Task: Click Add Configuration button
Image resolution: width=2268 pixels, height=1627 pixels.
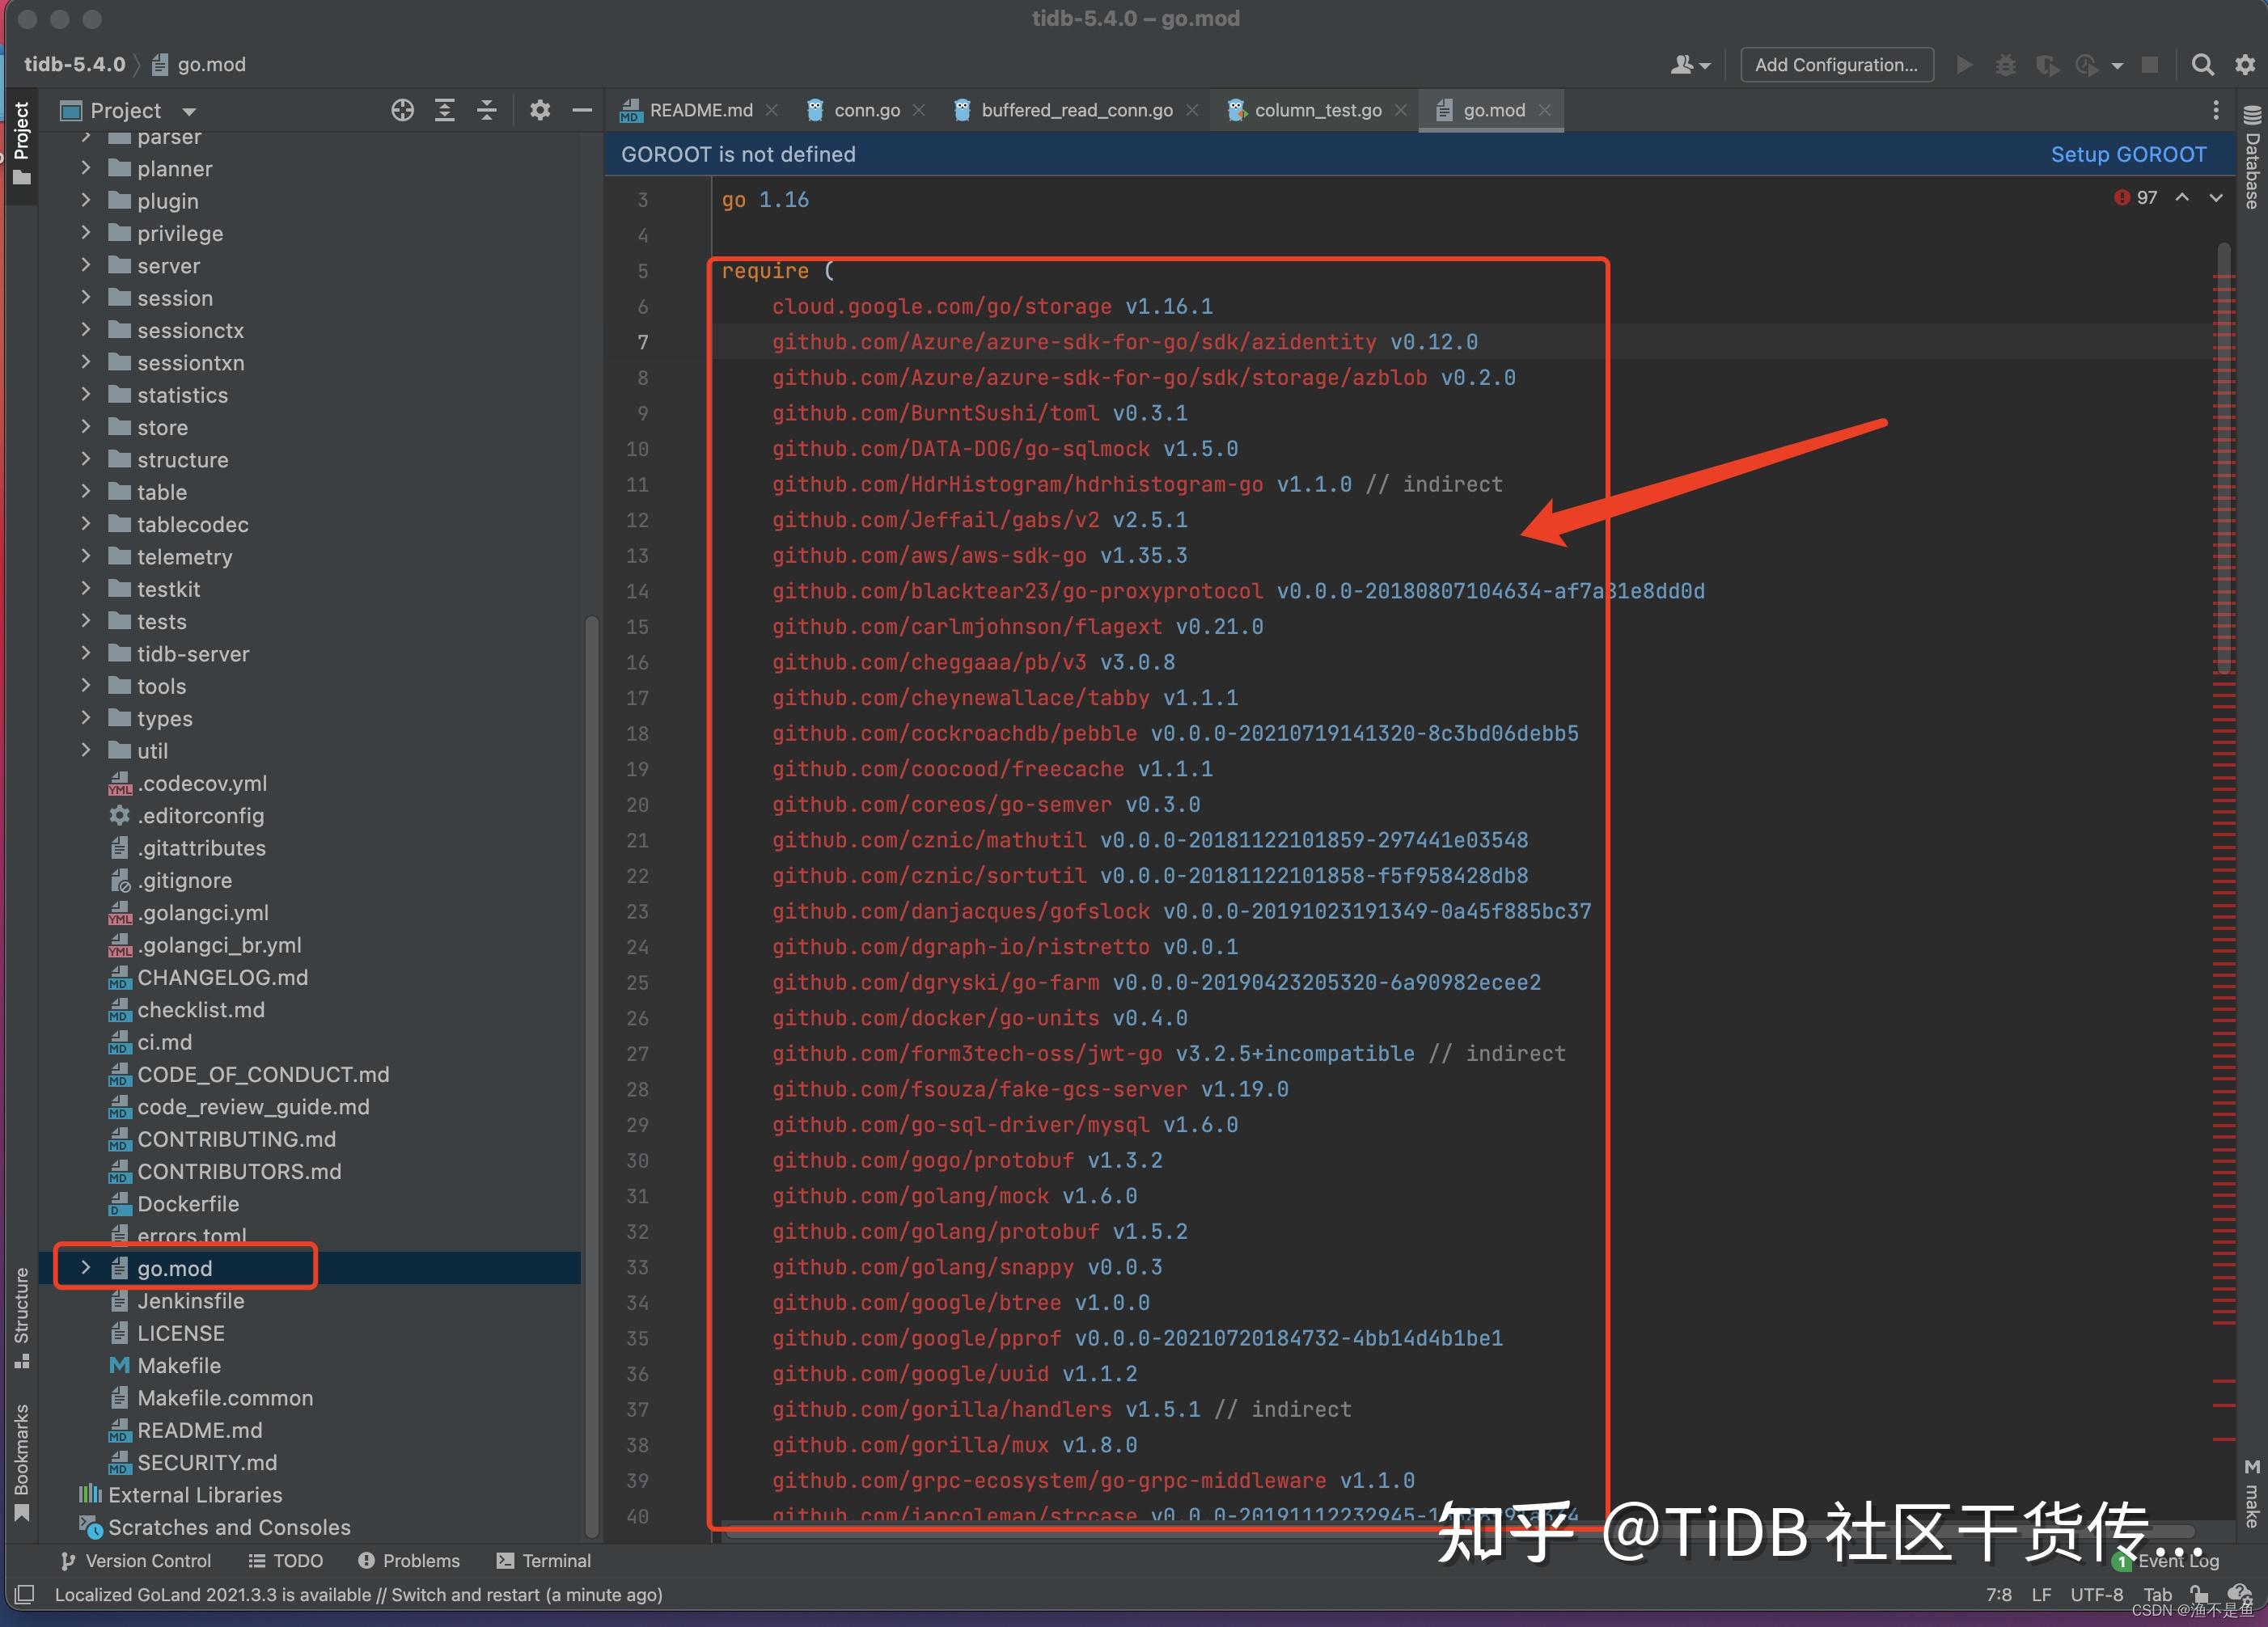Action: point(1837,65)
